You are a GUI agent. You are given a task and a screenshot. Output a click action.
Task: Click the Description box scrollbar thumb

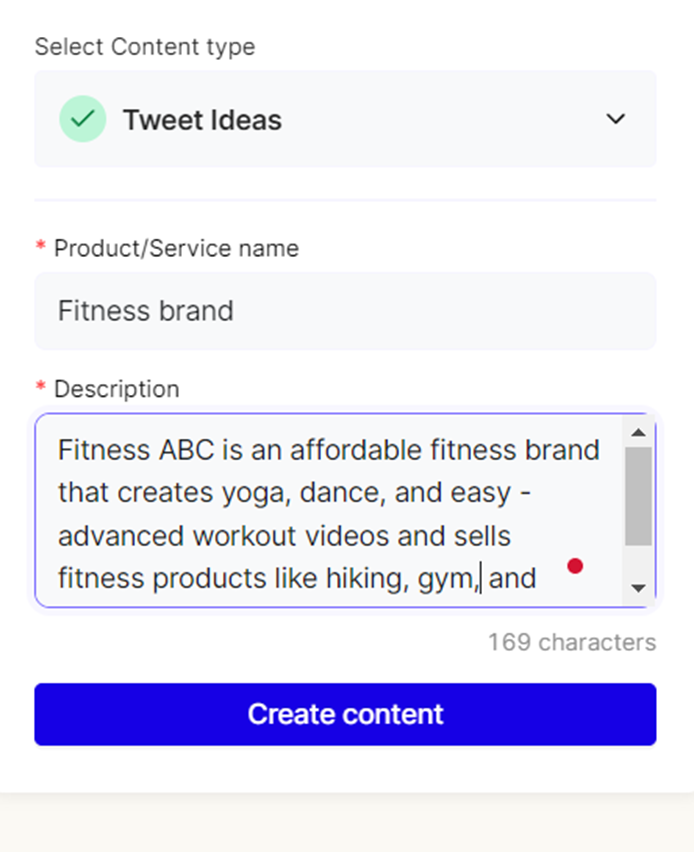638,495
